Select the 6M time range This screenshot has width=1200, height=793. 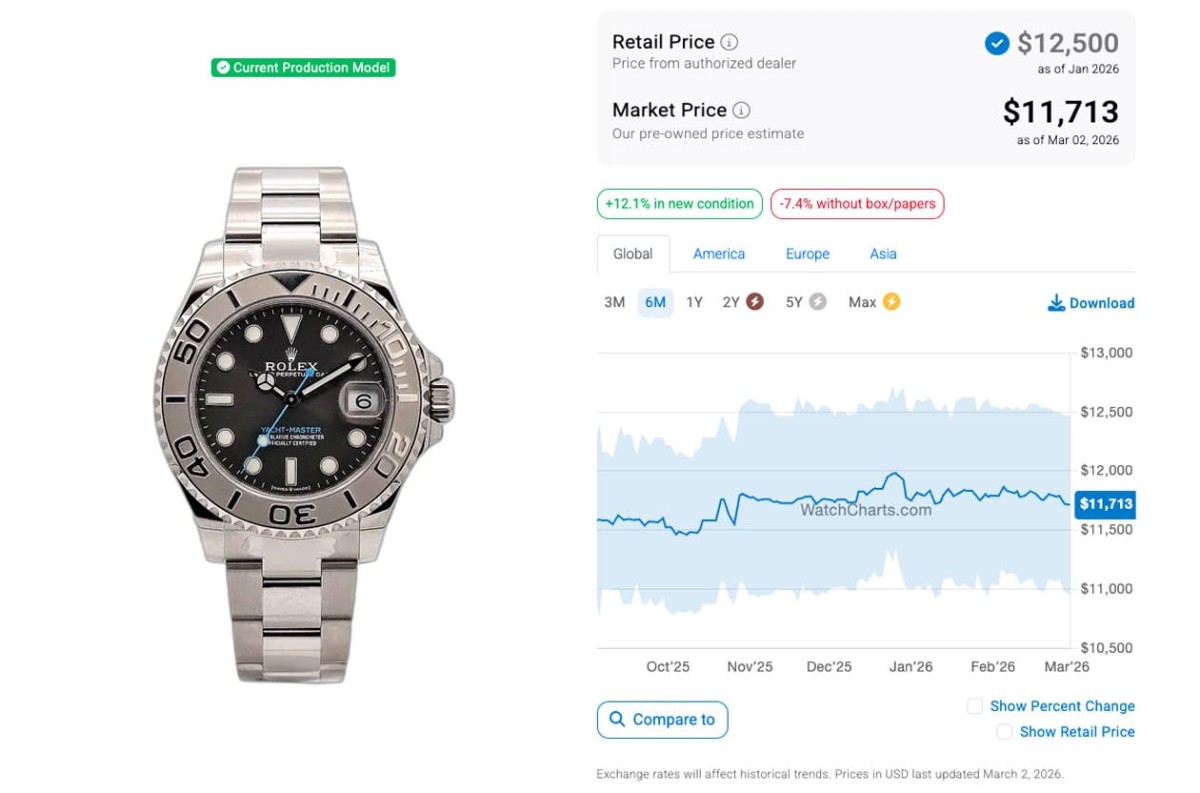(x=655, y=302)
